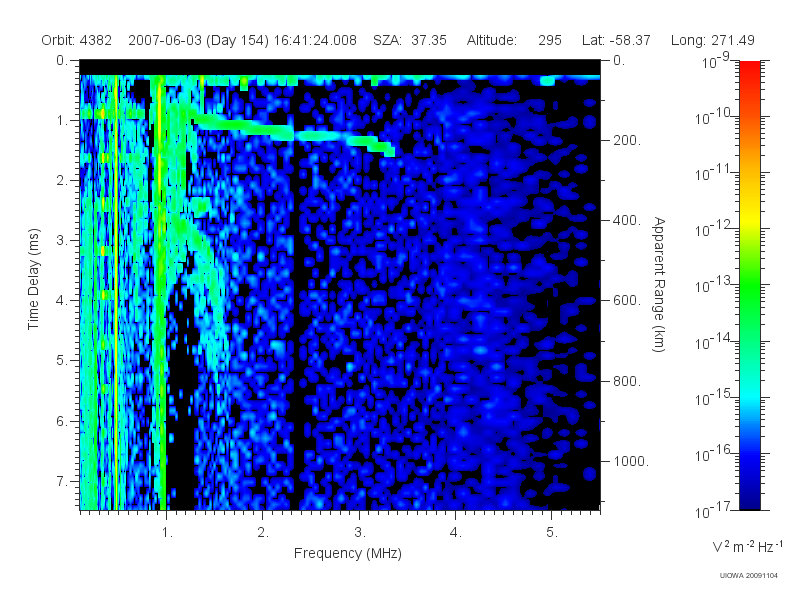This screenshot has width=800, height=600.
Task: Click the '0.' tick on Time Delay axis
Action: pyautogui.click(x=62, y=60)
